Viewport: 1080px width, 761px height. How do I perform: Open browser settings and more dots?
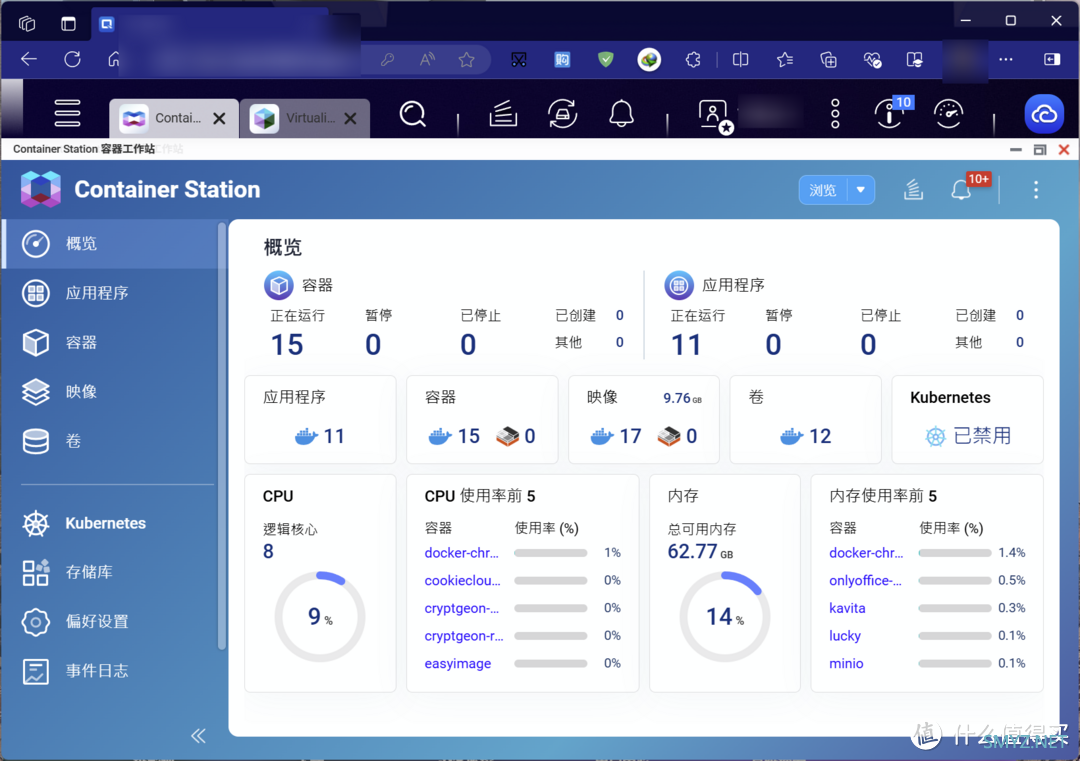(x=1006, y=60)
